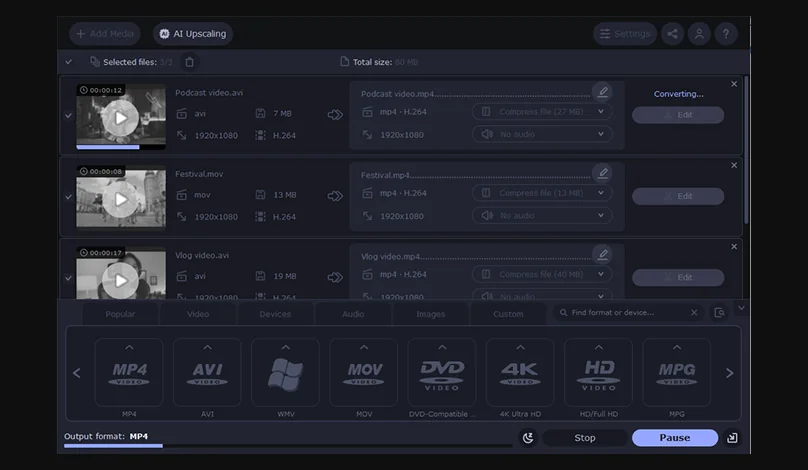
Task: Click the file list vertical scrollbar
Action: tap(746, 149)
